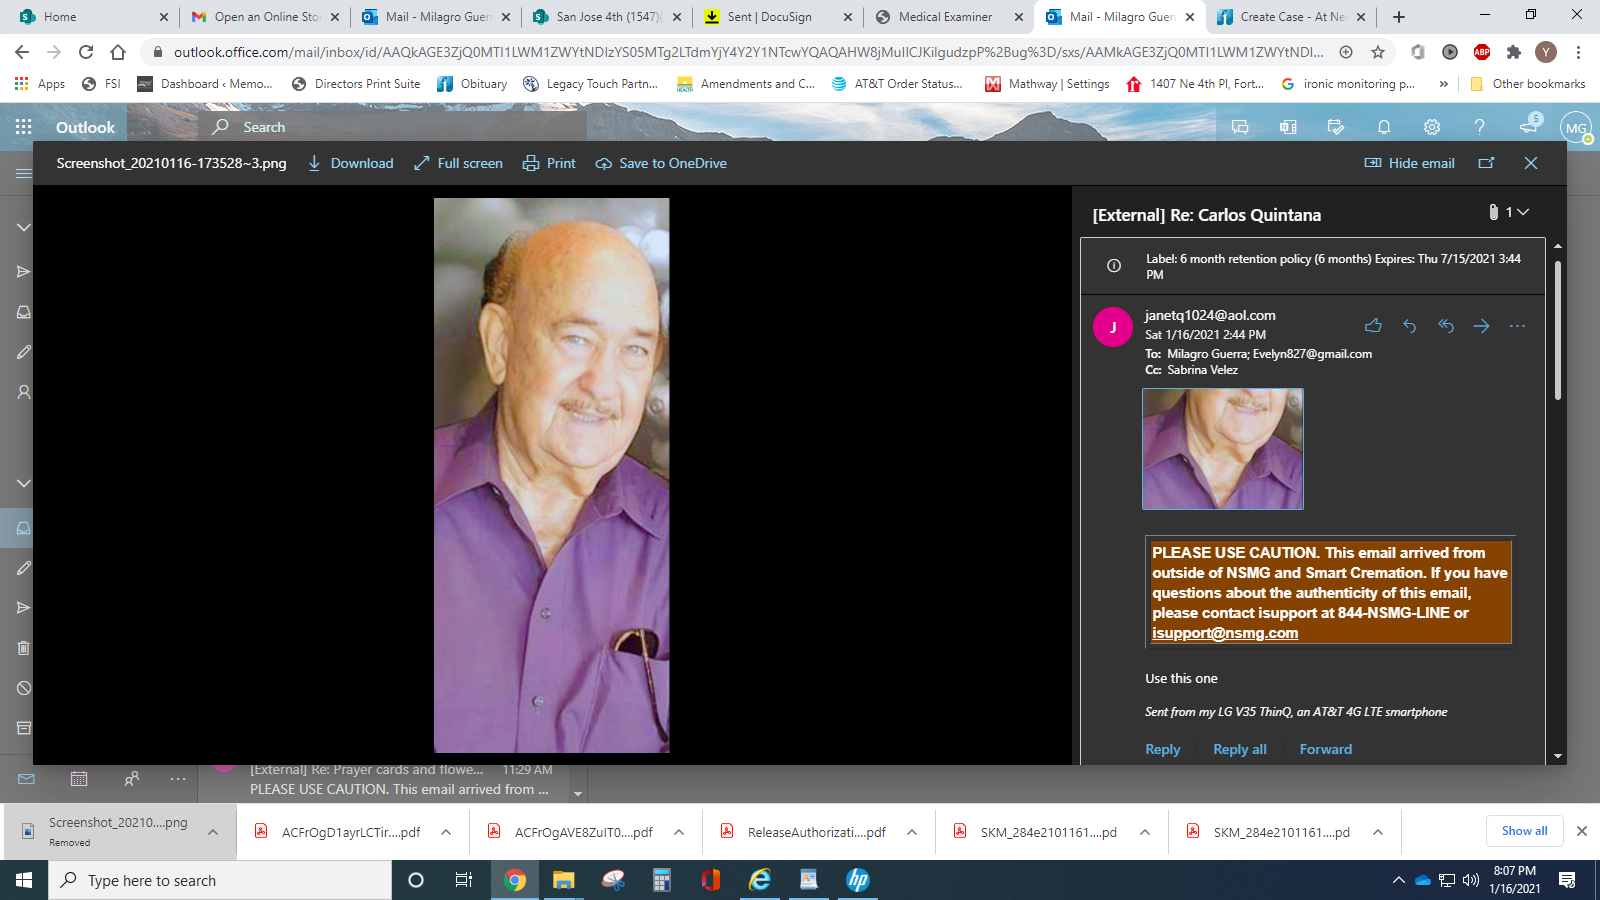The width and height of the screenshot is (1600, 900).
Task: Expand options for Screenshot_20210 download item
Action: tap(213, 832)
